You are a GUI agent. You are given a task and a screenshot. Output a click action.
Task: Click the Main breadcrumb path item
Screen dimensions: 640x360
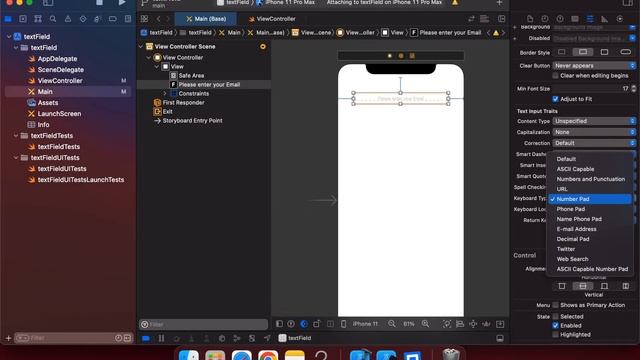[230, 33]
